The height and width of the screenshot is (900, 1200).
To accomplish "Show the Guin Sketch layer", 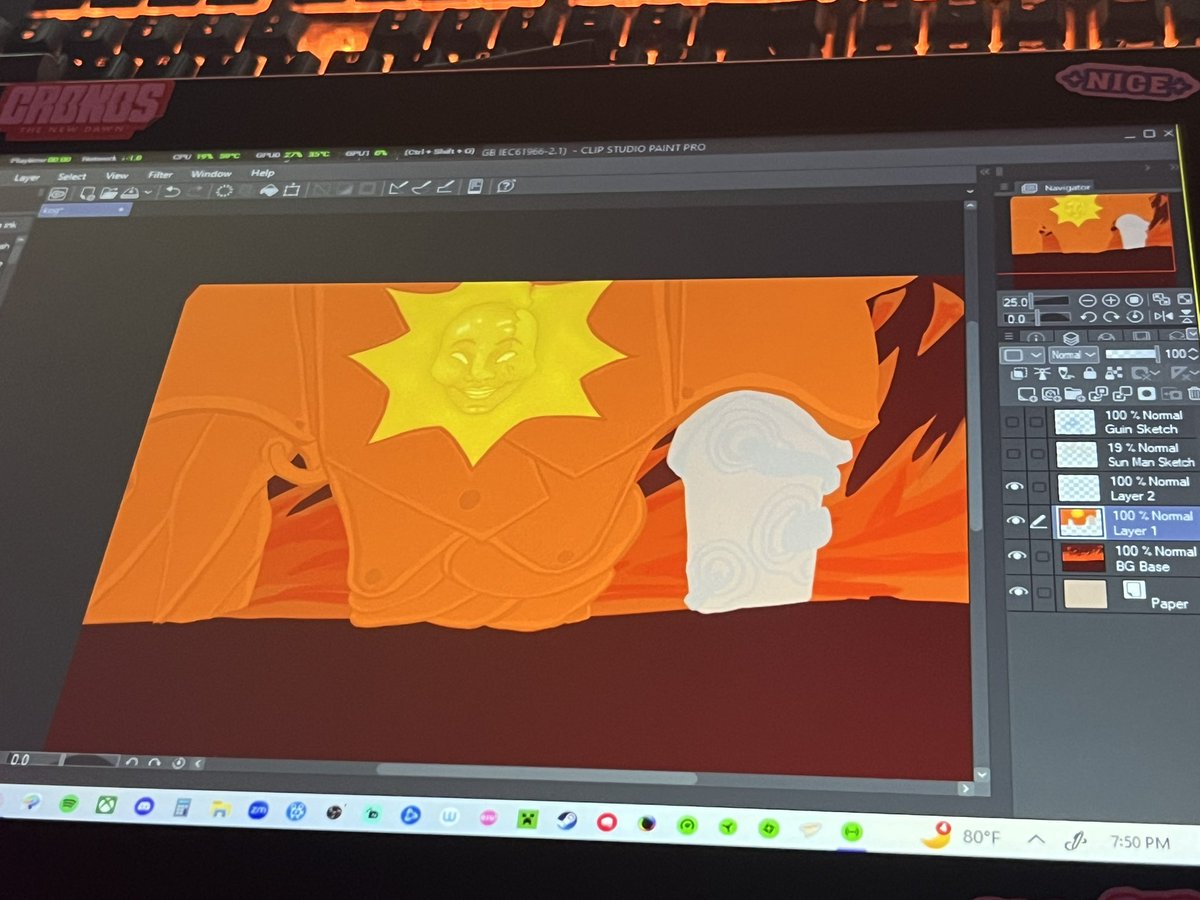I will 1013,421.
